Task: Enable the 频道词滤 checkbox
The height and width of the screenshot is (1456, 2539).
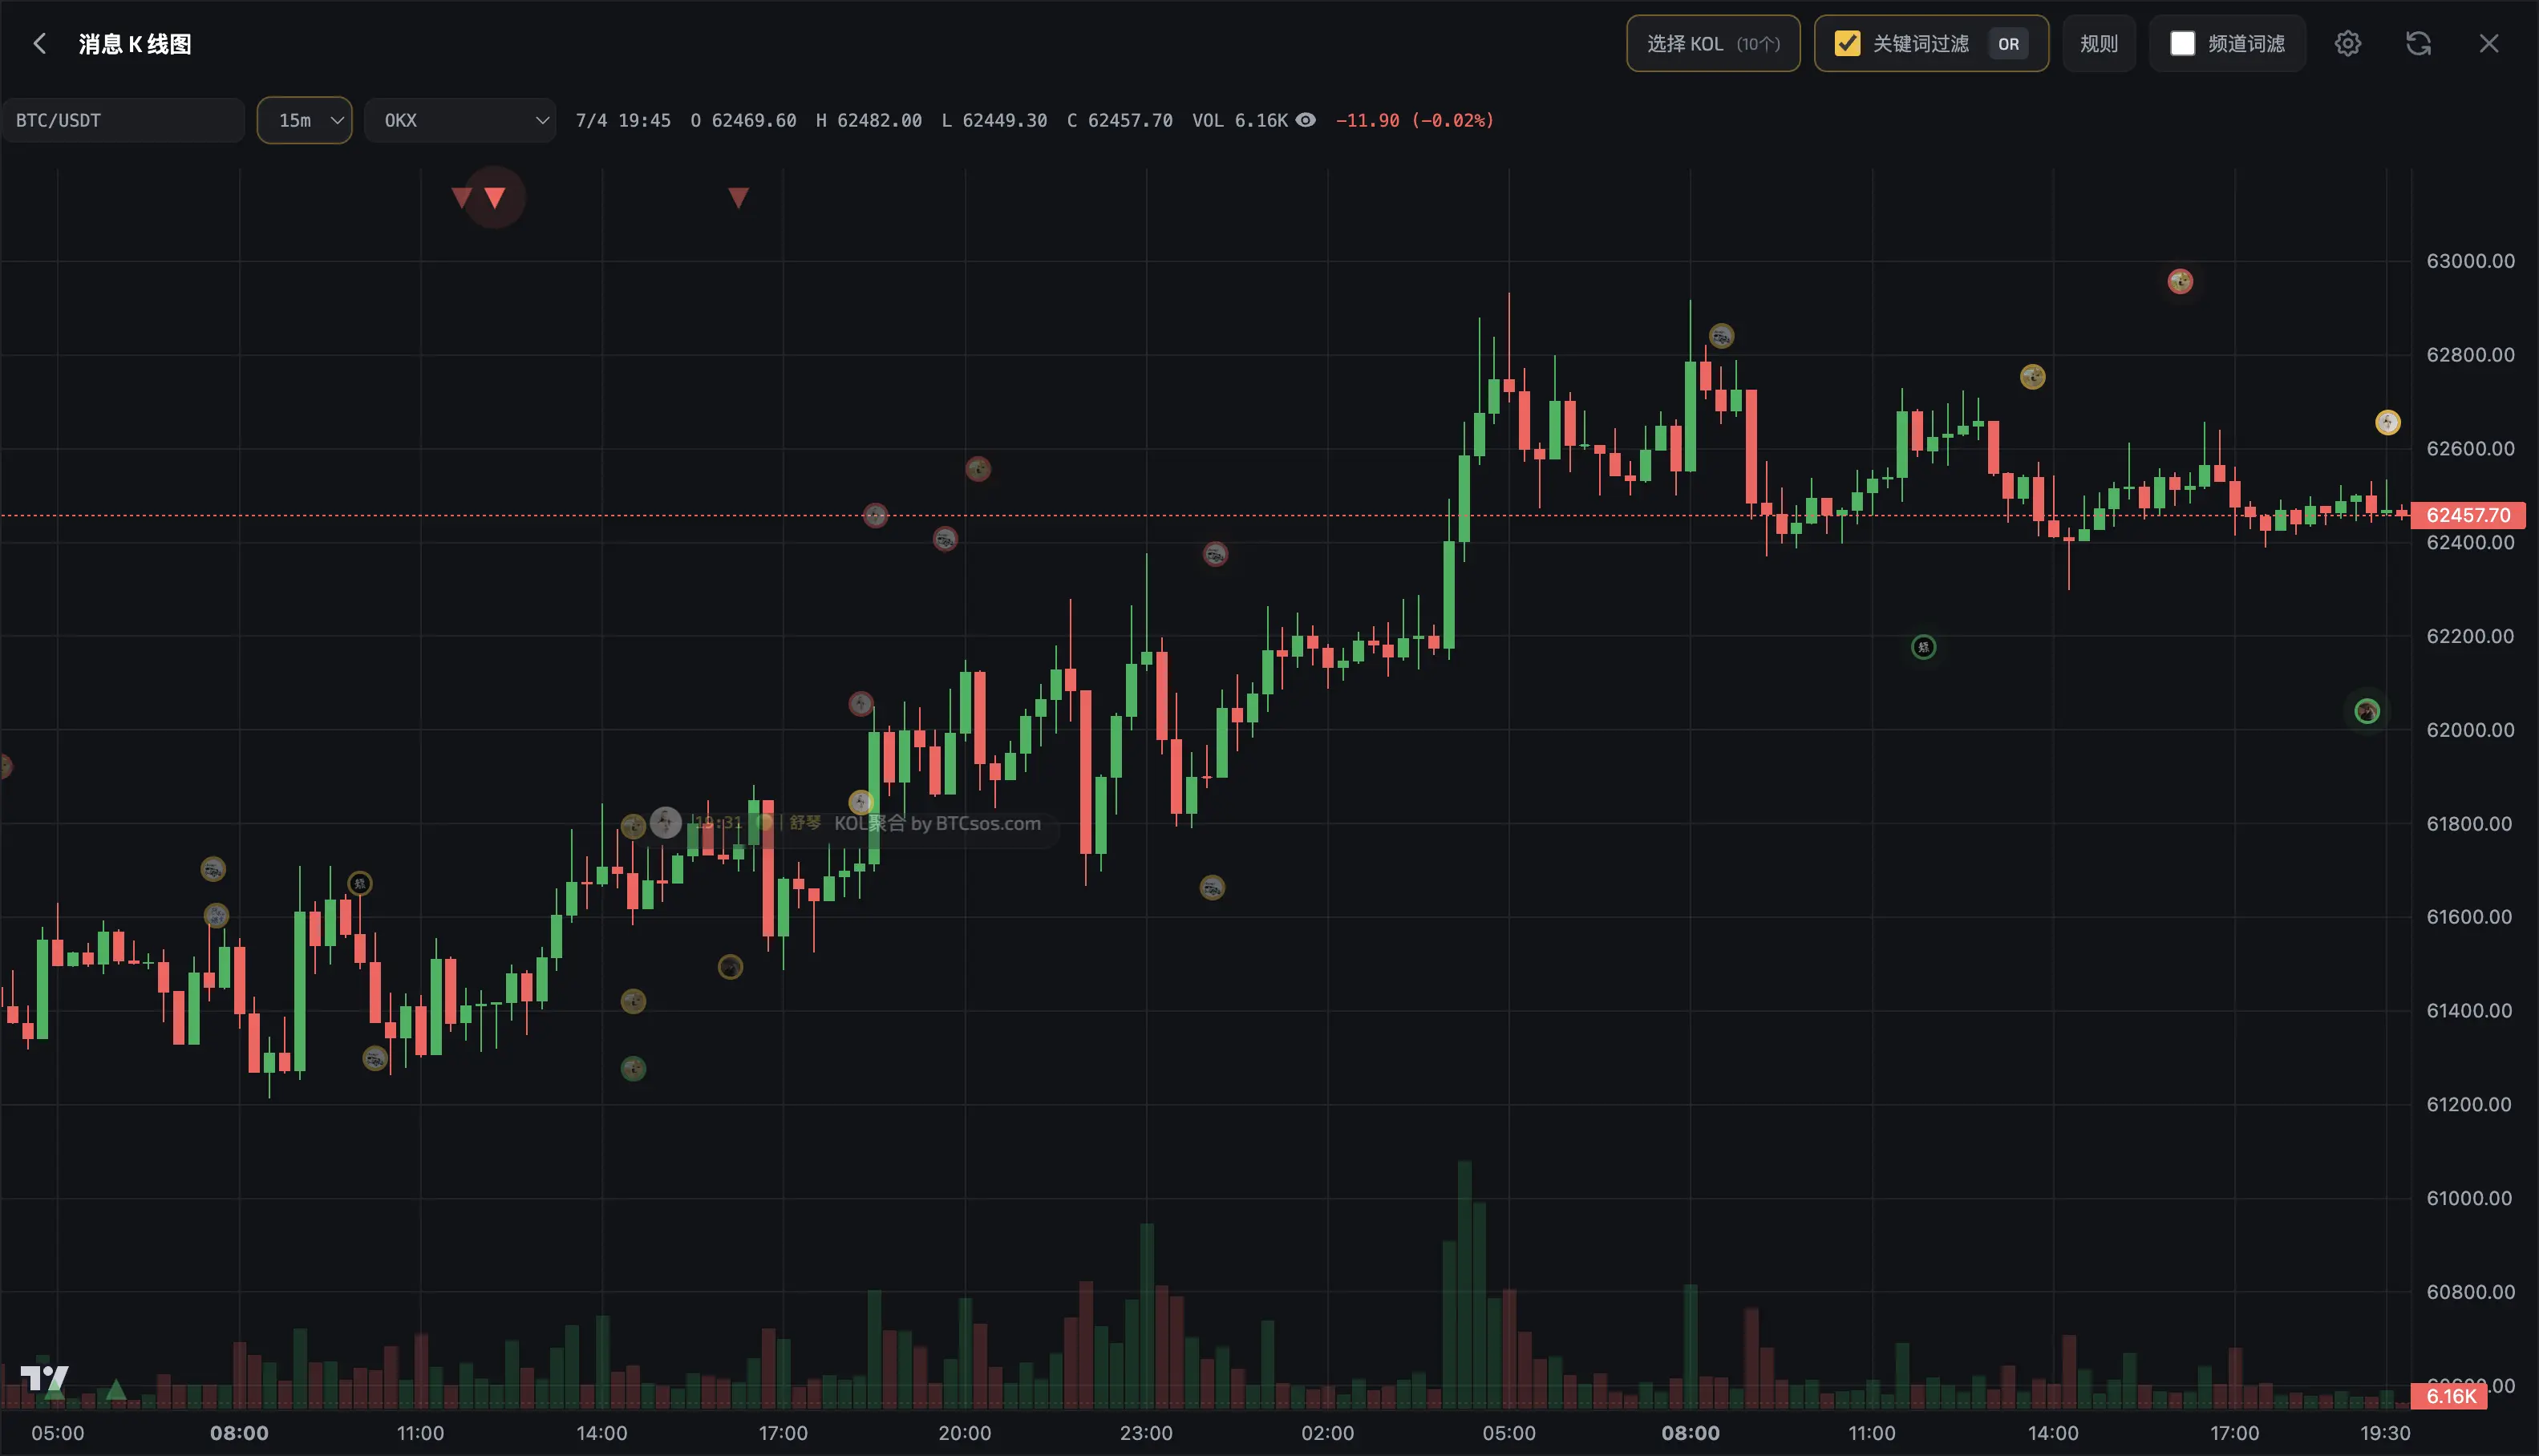Action: tap(2182, 44)
